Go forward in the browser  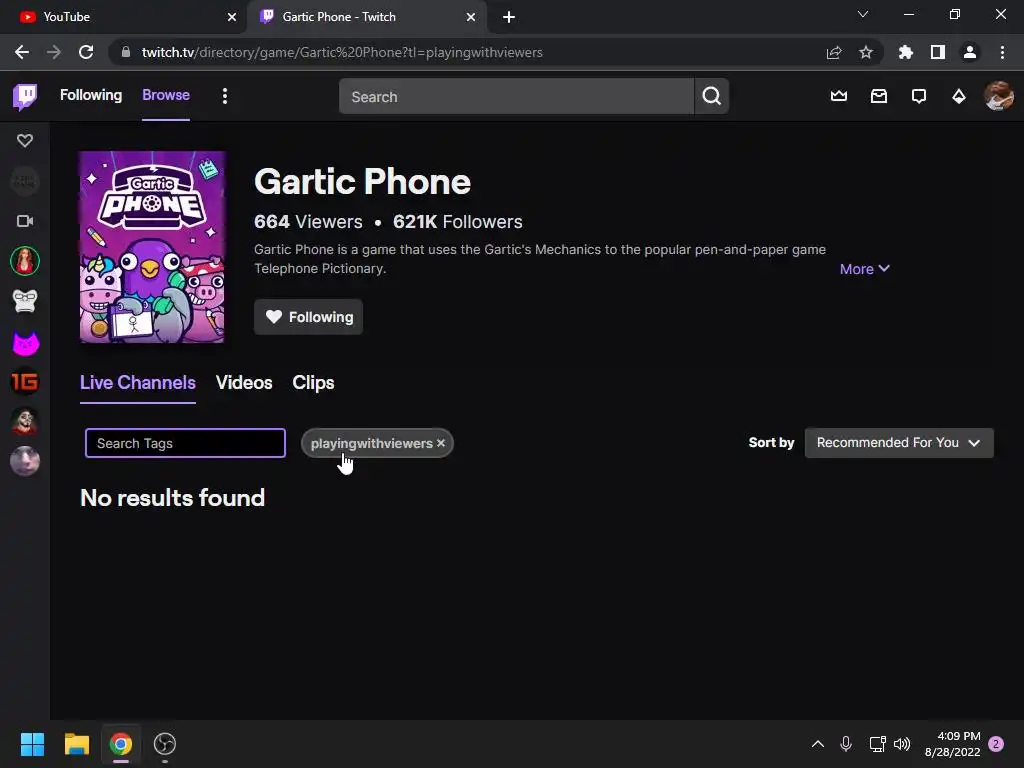pyautogui.click(x=54, y=52)
